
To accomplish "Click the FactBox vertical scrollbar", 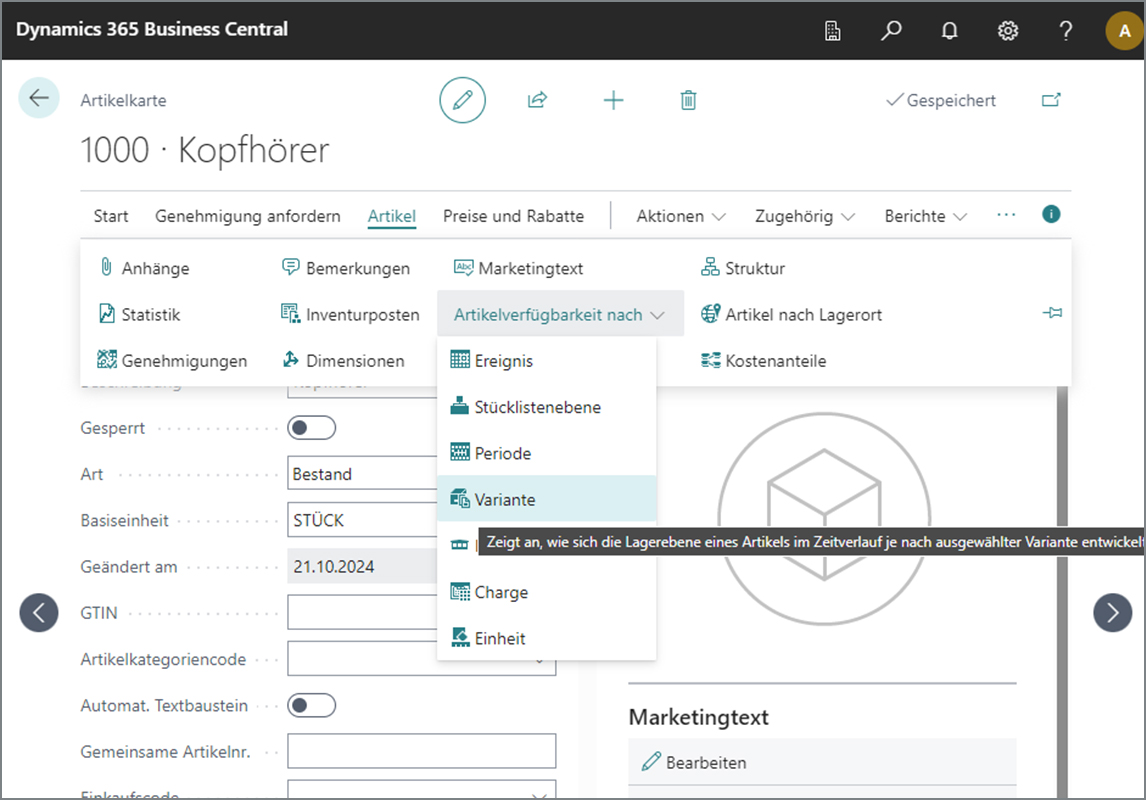I will click(1062, 592).
